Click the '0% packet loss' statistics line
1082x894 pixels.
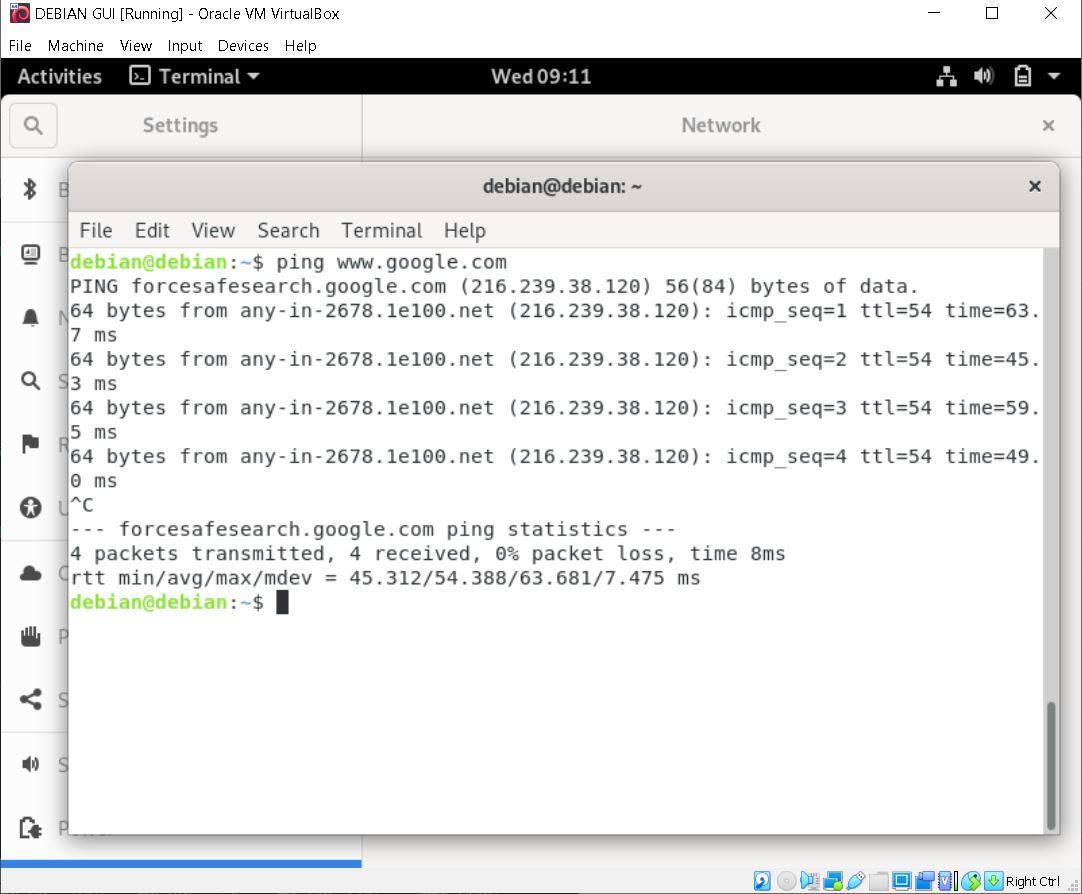tap(428, 553)
